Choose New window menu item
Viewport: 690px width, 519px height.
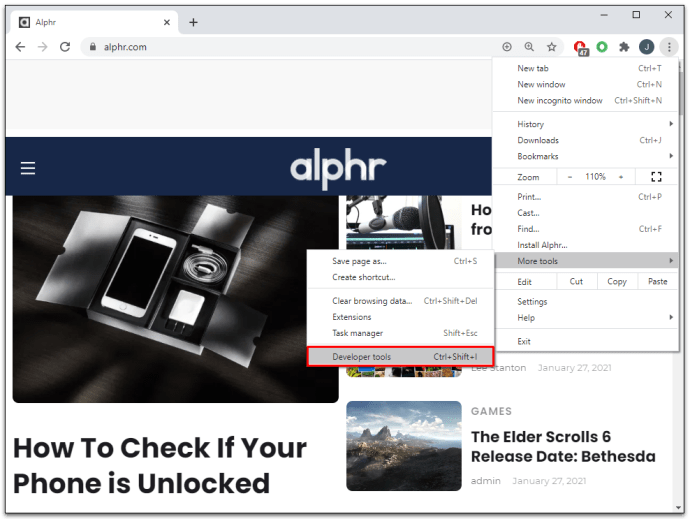click(586, 84)
